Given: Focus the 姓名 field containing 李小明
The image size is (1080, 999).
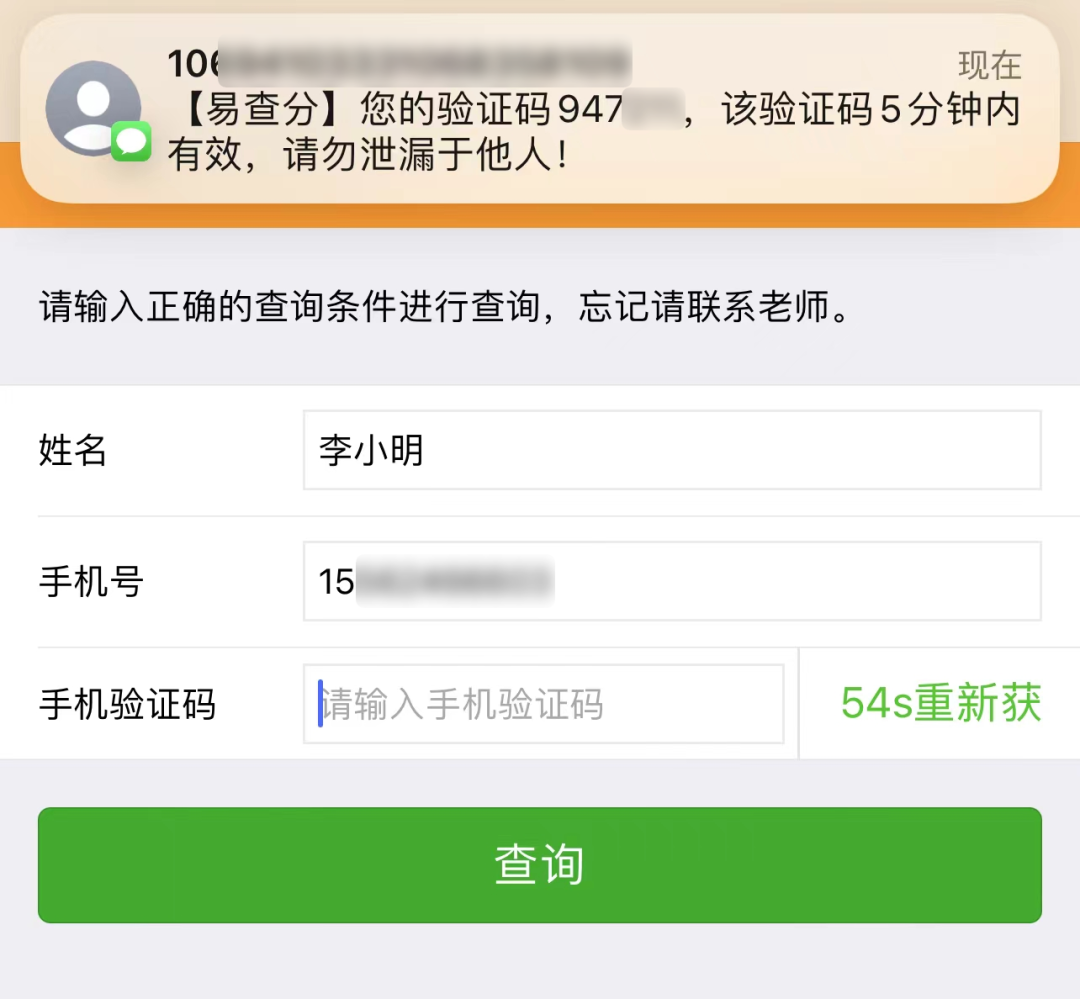Looking at the screenshot, I should click(672, 450).
